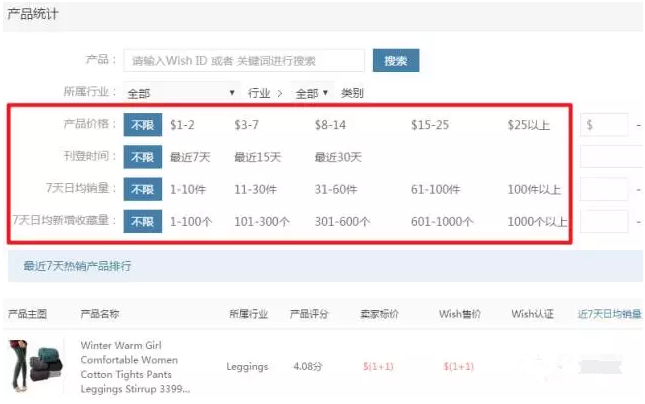This screenshot has width=645, height=404.
Task: Choose 1-10件 daily sales filter
Action: pos(188,189)
